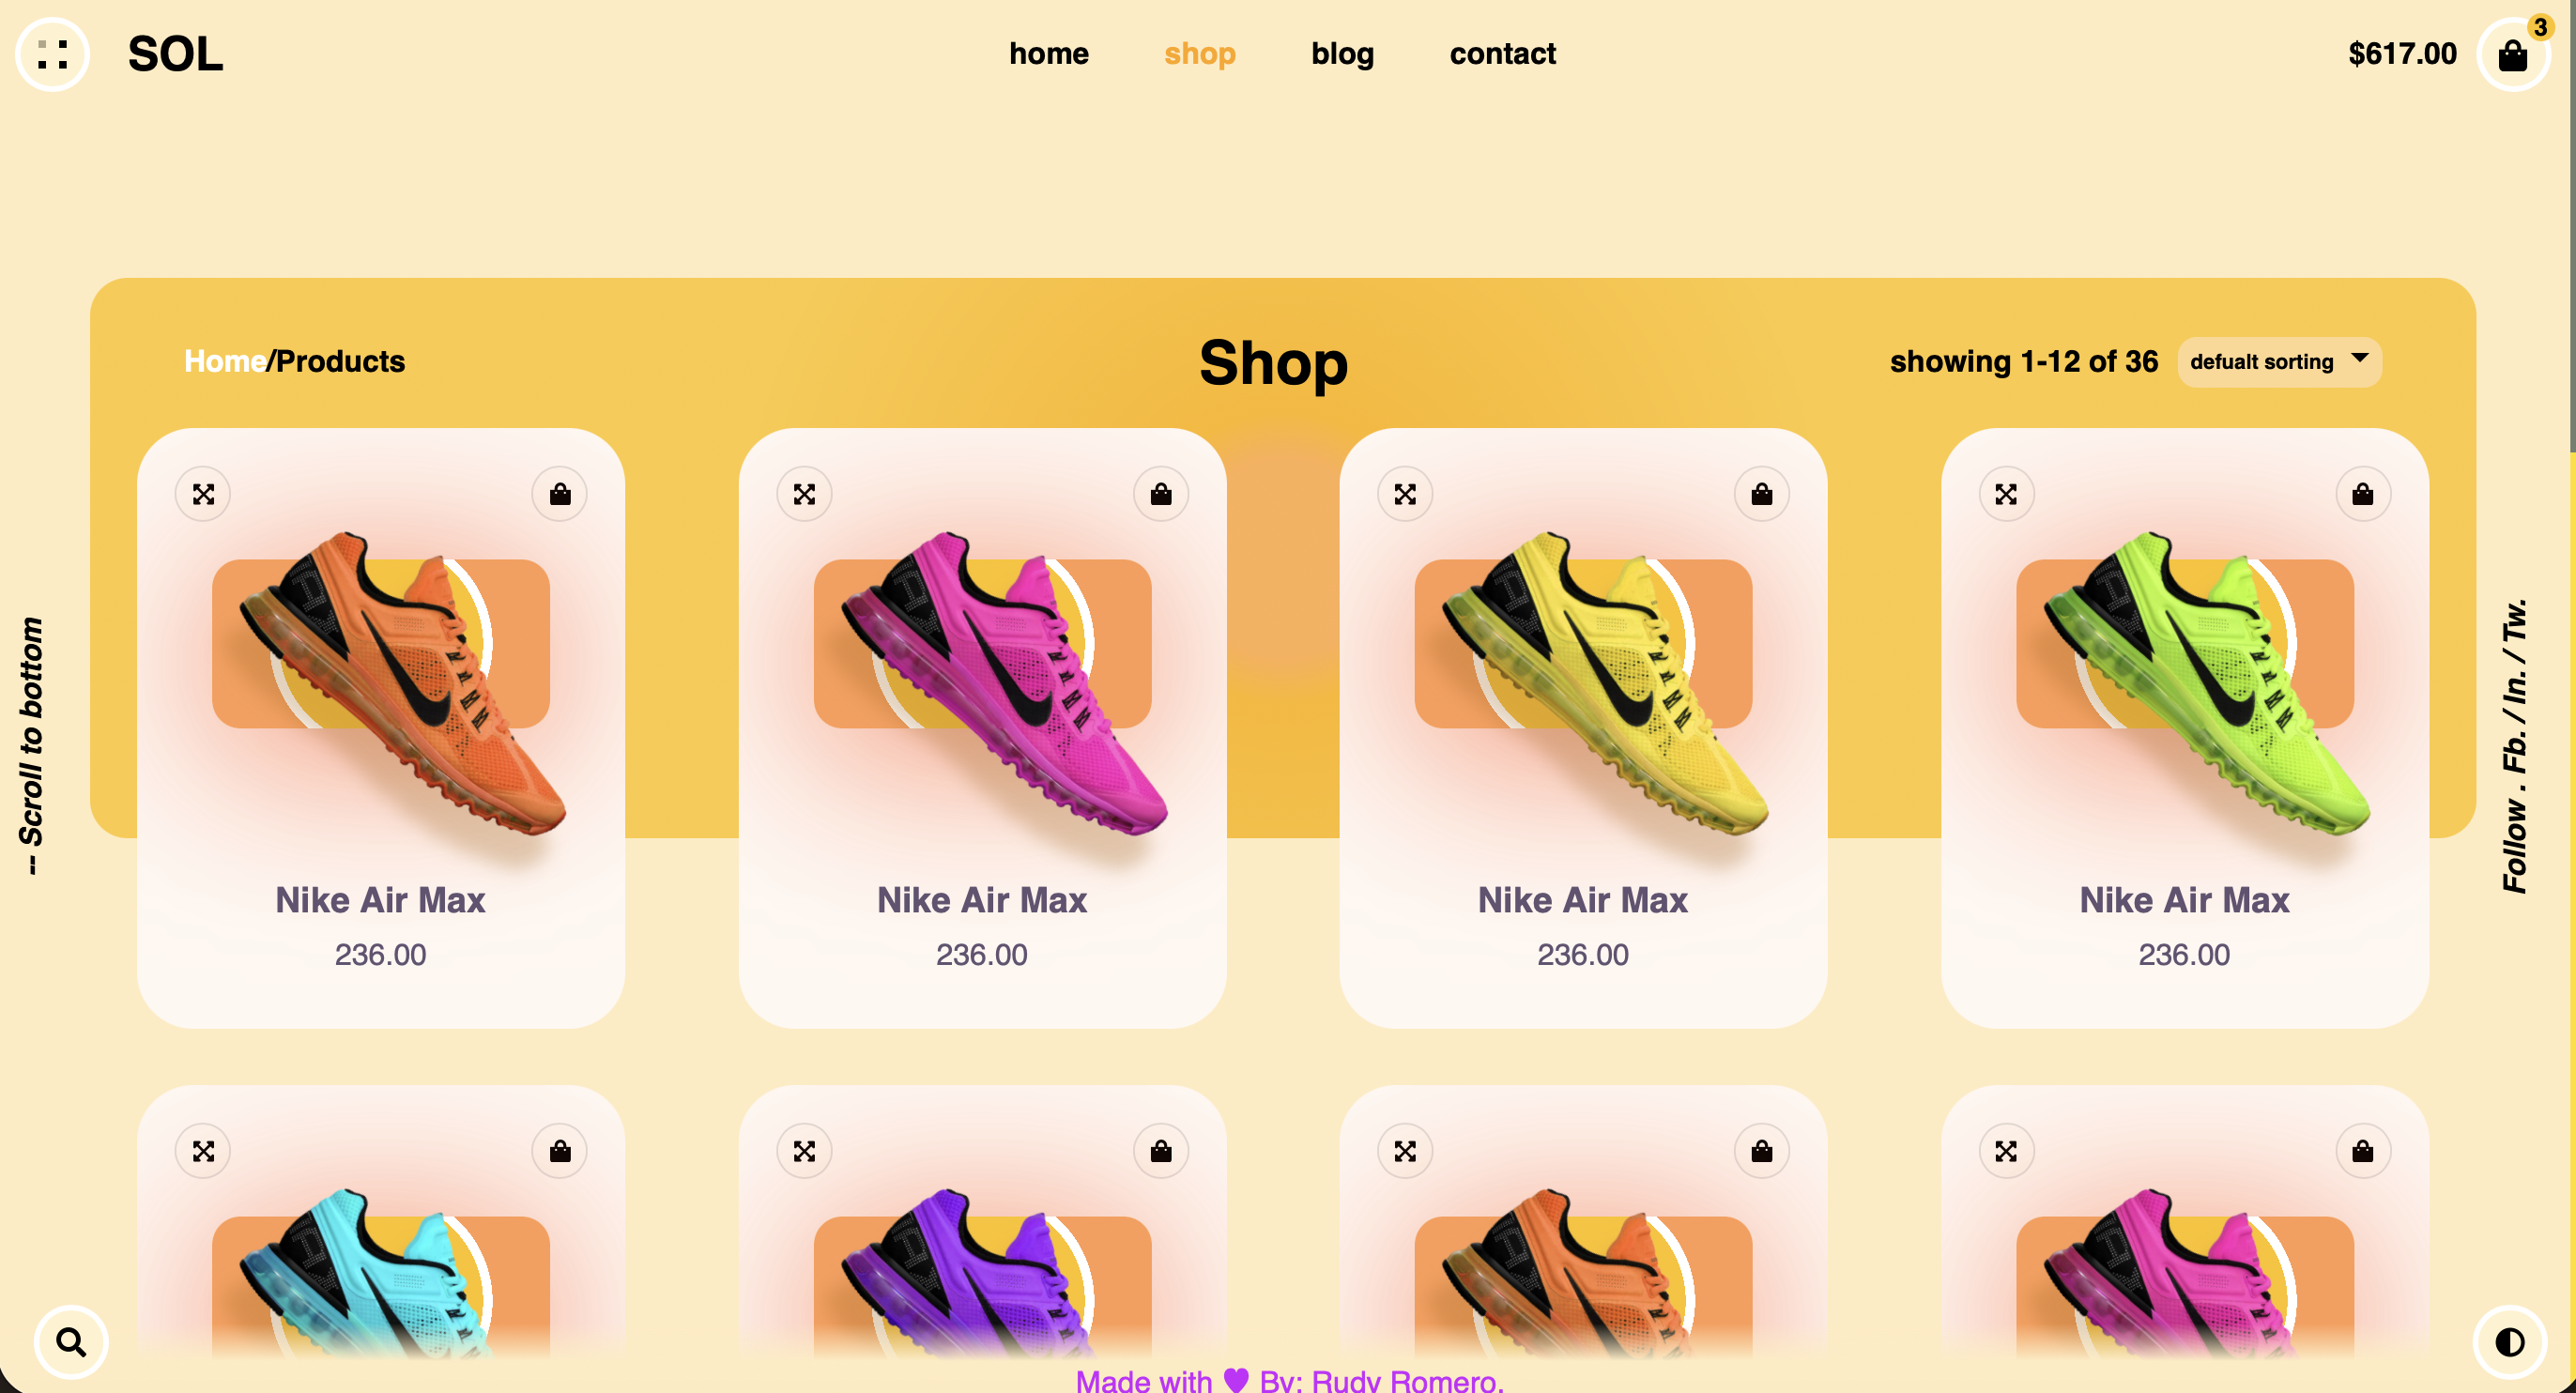Click the green Nike Air Max title
2576x1393 pixels.
pyautogui.click(x=2184, y=900)
